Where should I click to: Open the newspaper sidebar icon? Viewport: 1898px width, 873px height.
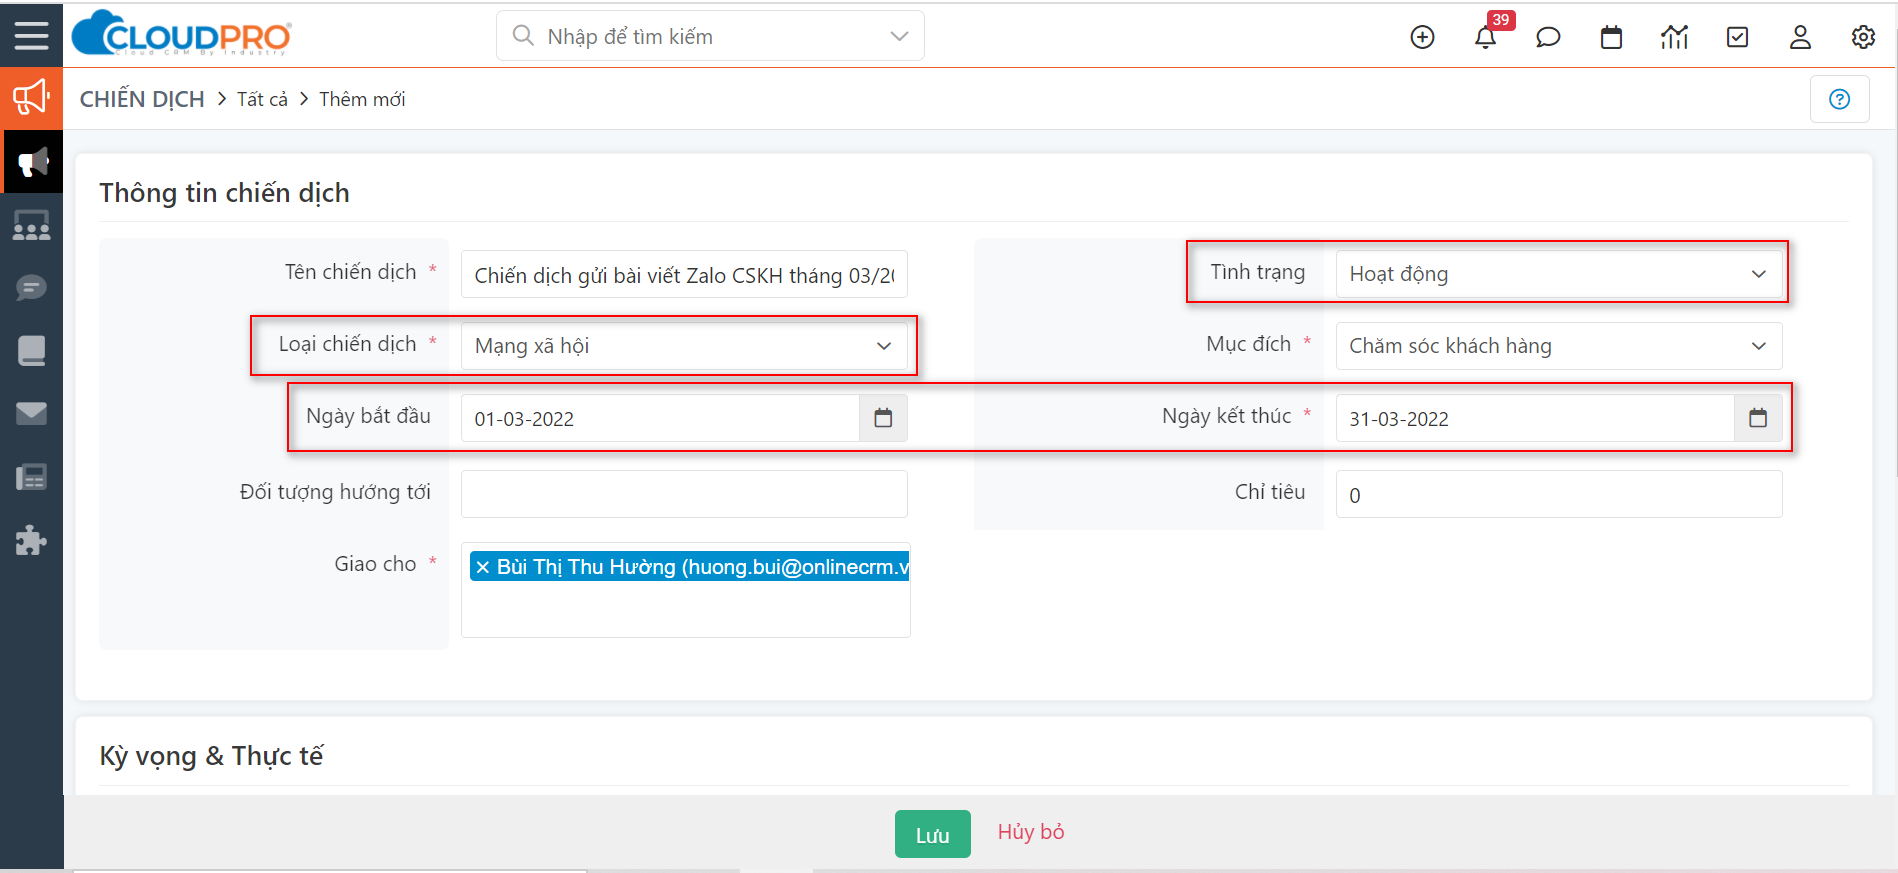click(31, 477)
